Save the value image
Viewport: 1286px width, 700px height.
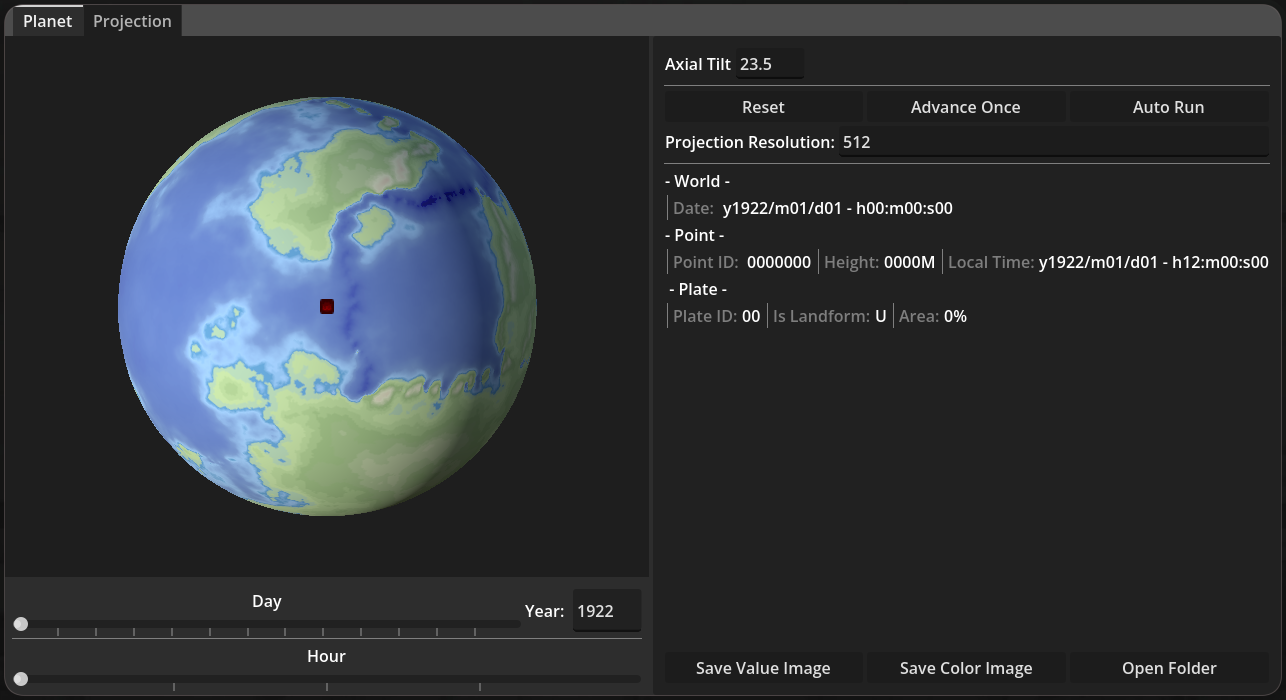[763, 668]
